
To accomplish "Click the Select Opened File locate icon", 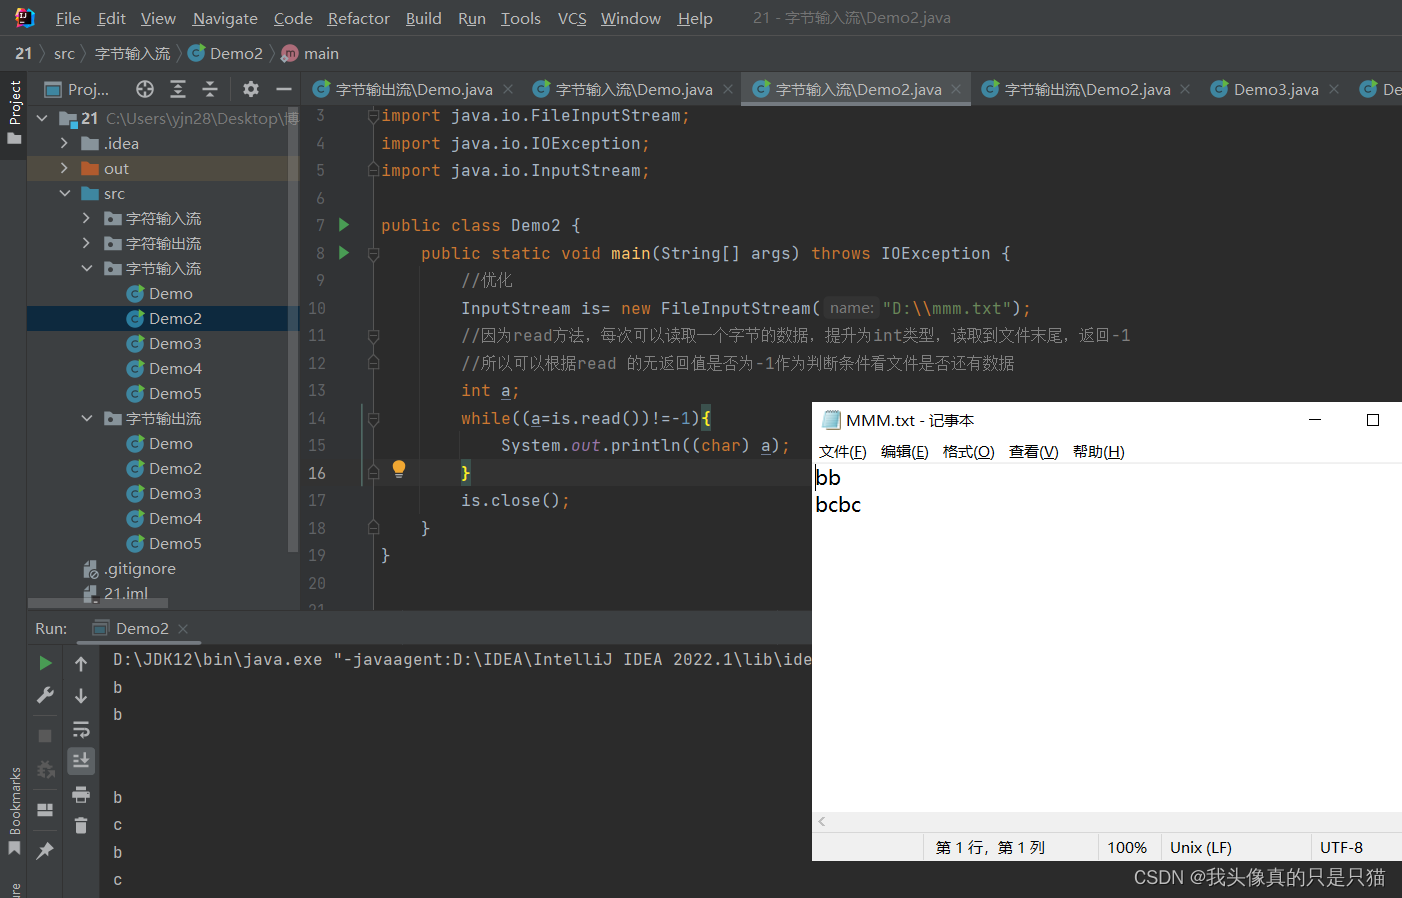I will [145, 89].
